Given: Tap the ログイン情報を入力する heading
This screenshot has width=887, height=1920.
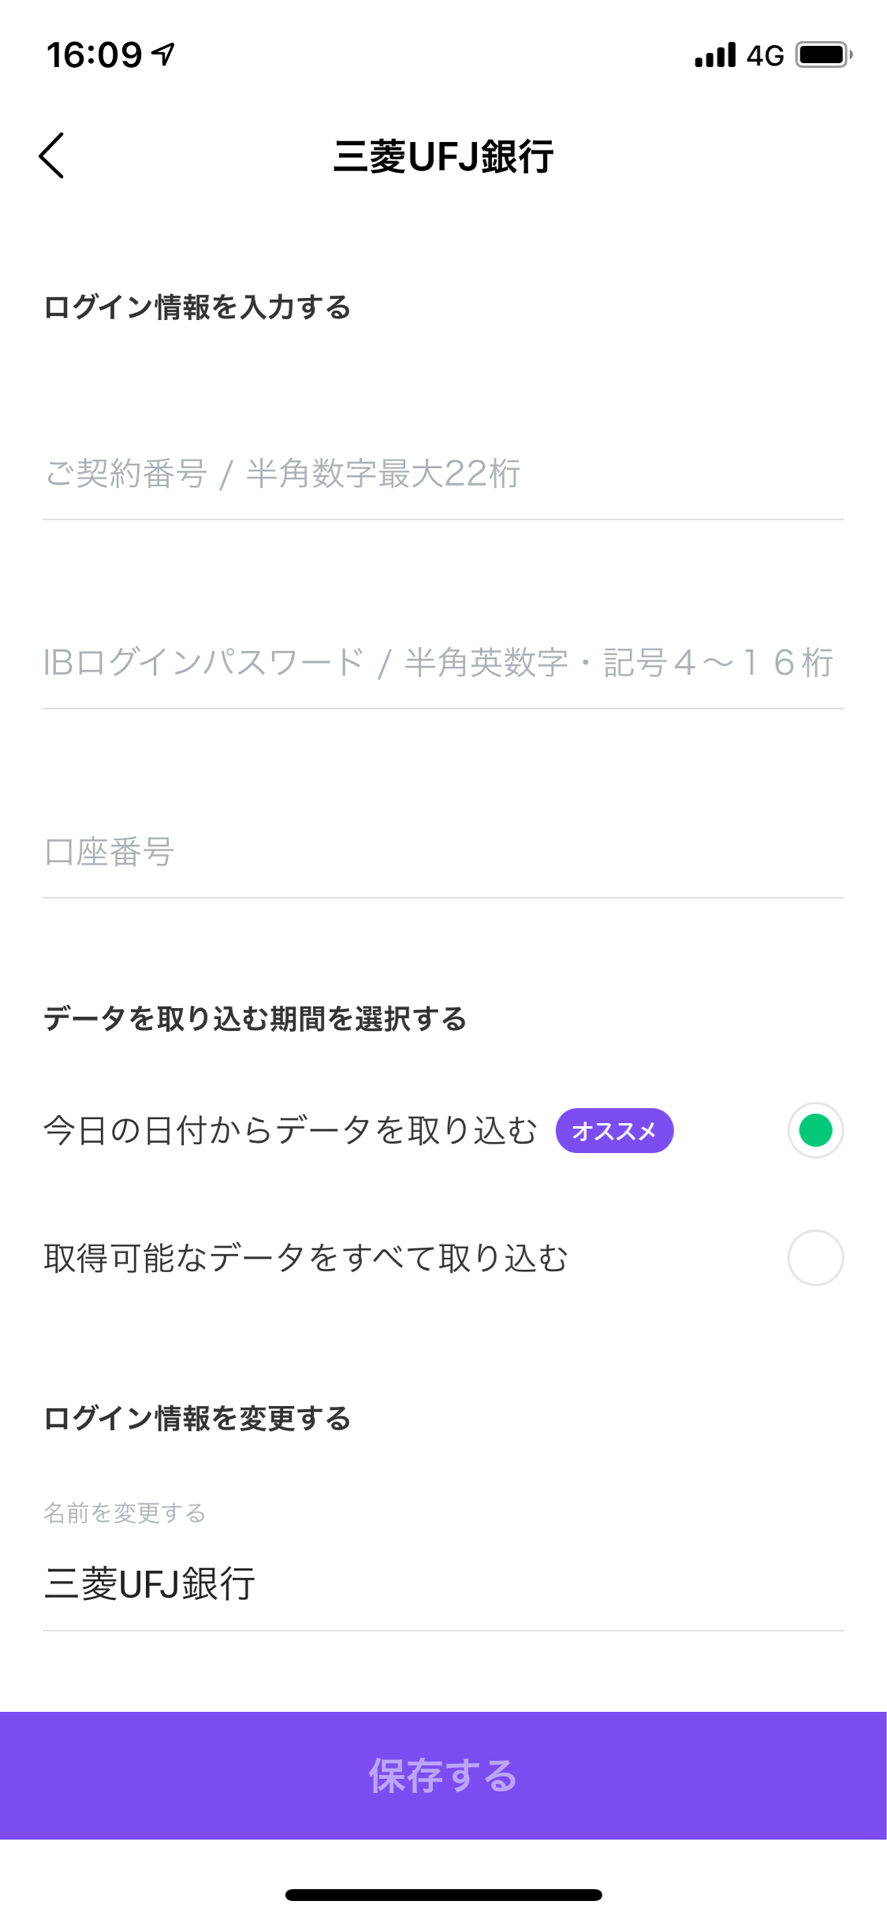Looking at the screenshot, I should [197, 307].
